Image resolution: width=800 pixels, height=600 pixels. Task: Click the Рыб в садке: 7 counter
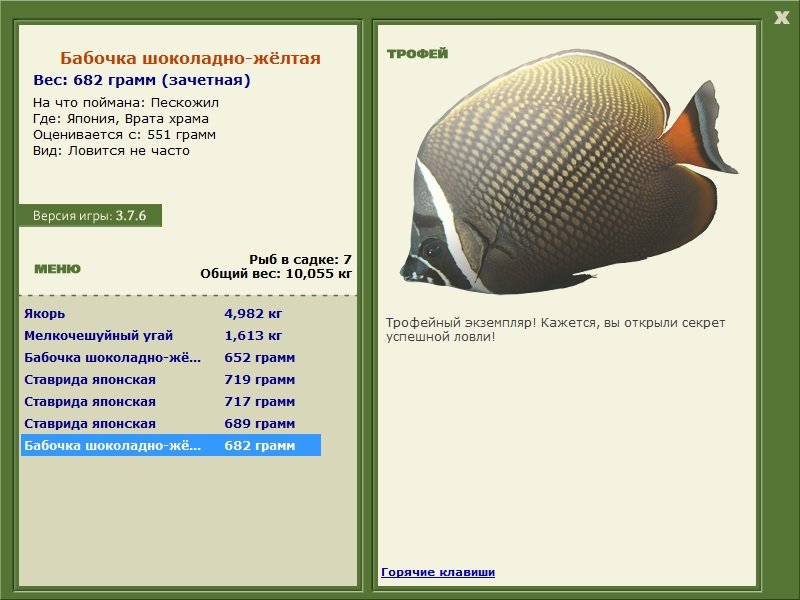(300, 259)
